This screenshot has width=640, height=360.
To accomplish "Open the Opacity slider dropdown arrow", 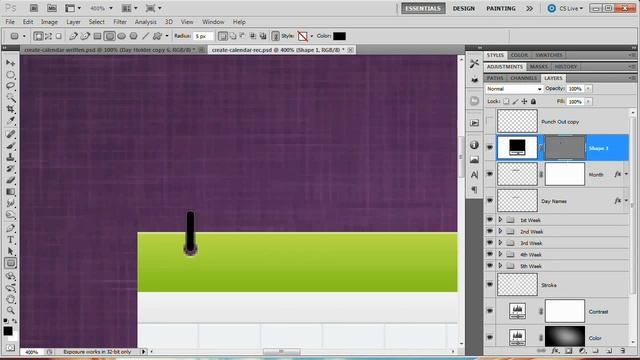I will click(588, 89).
